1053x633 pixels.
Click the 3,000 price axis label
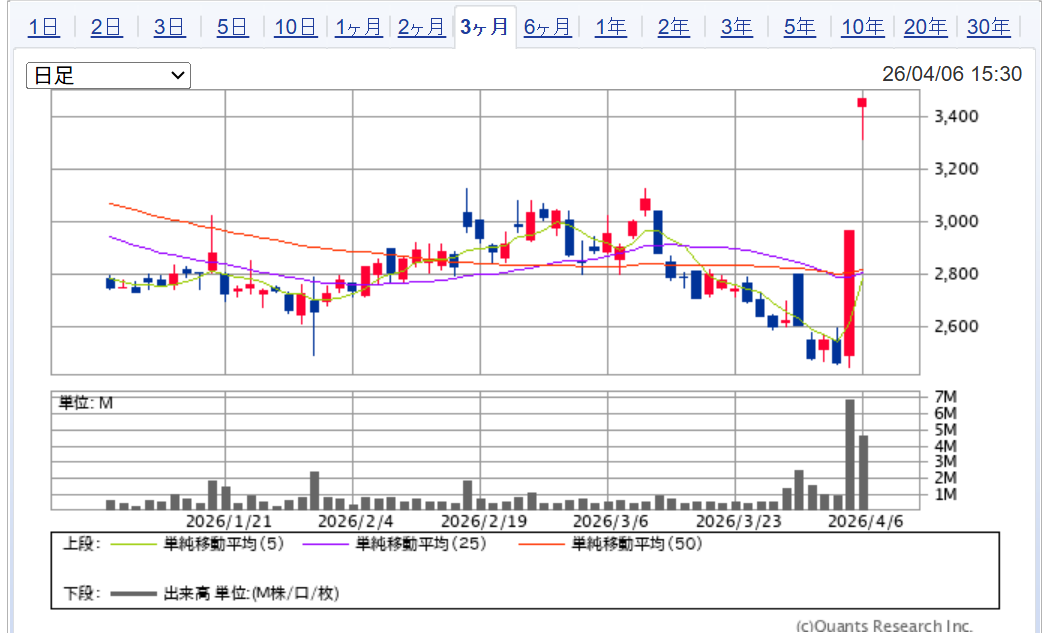pos(956,222)
